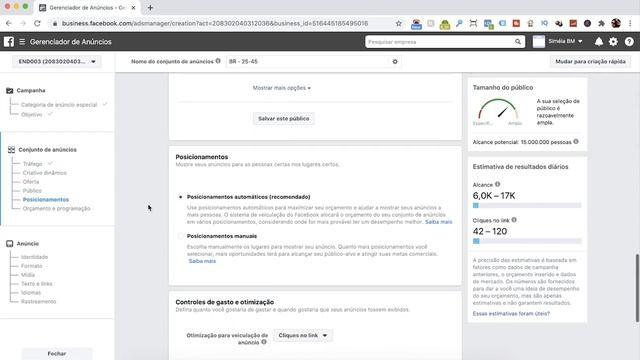Go to the Formato step
Screen dimensions: 640x360
point(31,266)
